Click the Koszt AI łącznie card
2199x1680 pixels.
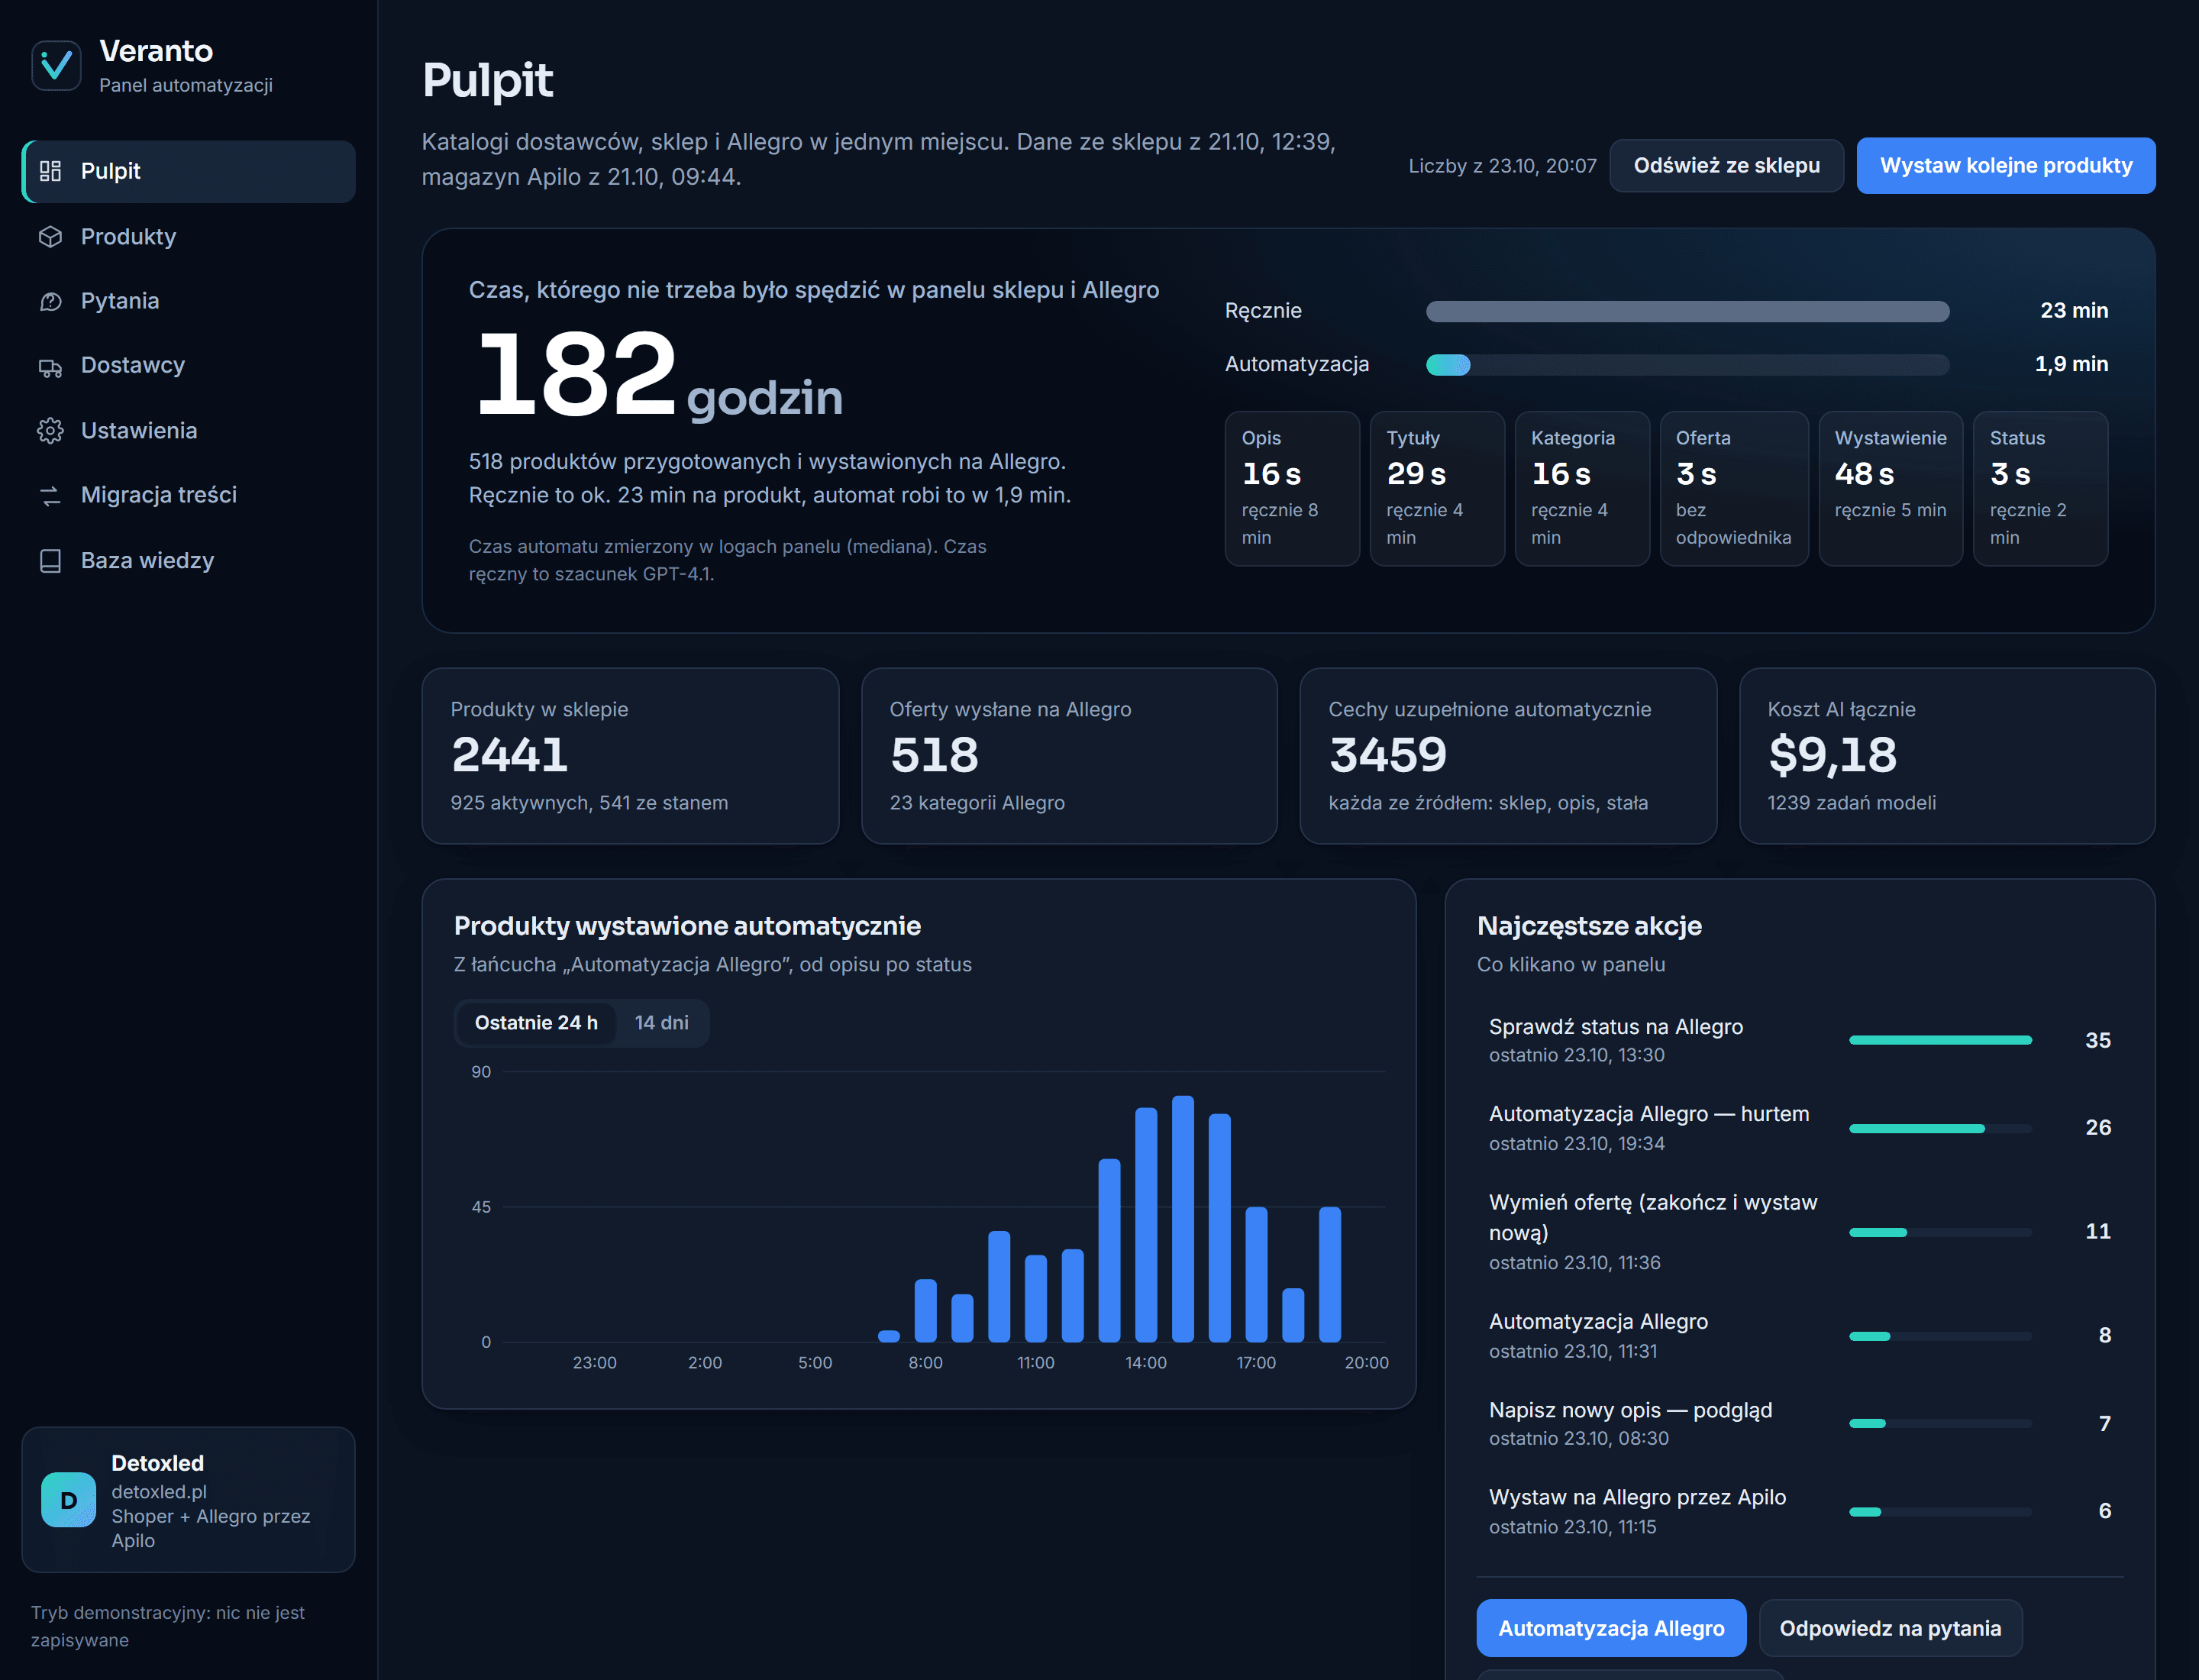coord(1947,756)
